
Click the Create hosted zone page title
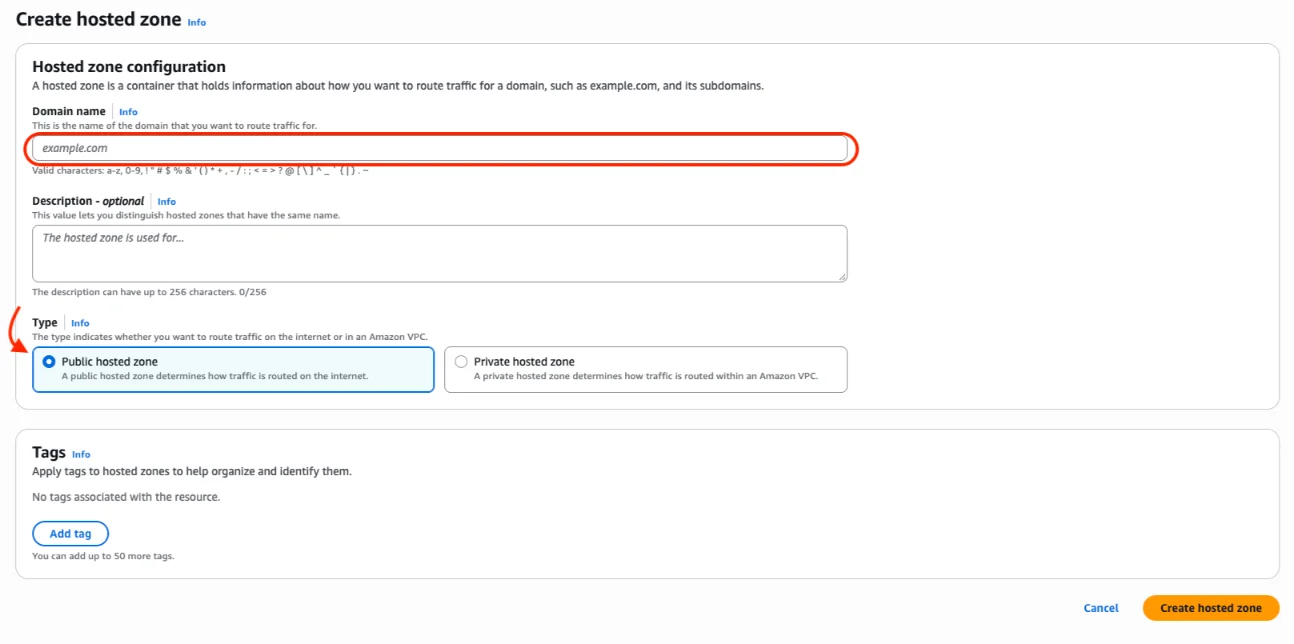pos(99,19)
